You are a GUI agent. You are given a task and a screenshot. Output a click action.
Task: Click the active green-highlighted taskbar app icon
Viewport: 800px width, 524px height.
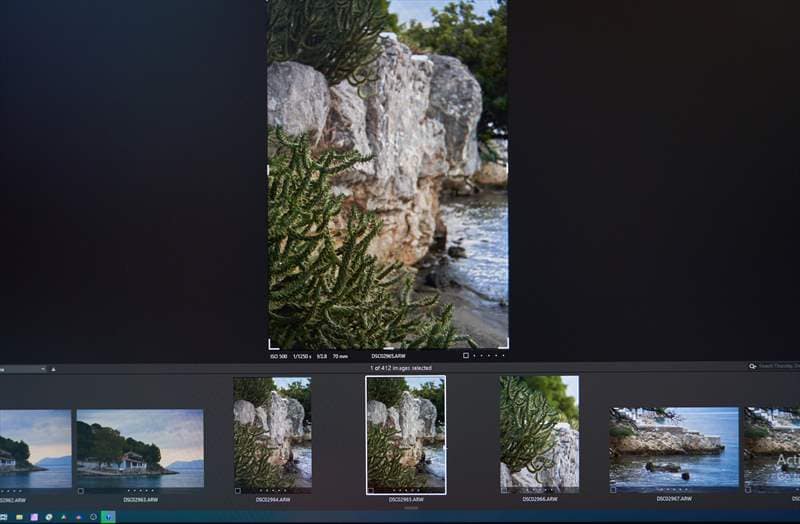point(108,517)
